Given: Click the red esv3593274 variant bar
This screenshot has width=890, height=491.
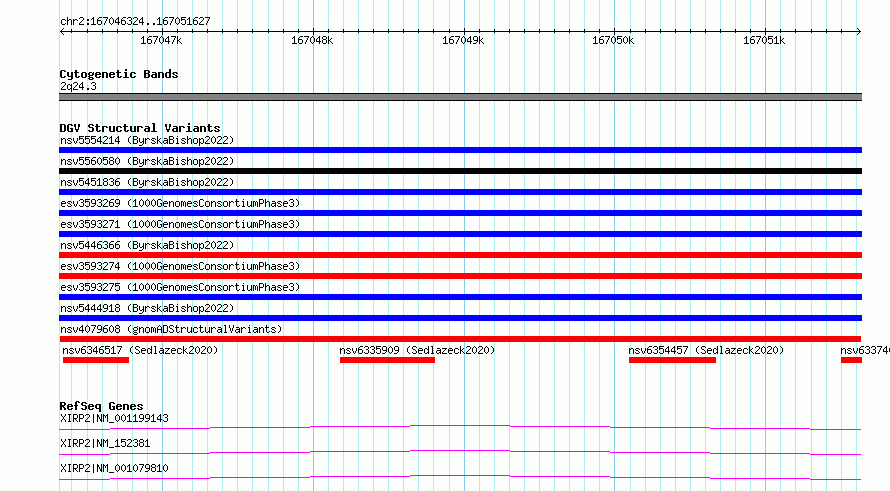Looking at the screenshot, I should tap(460, 276).
